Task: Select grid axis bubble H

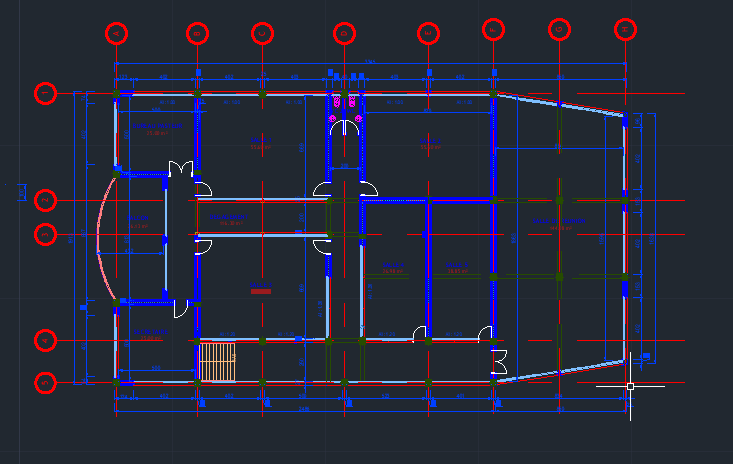Action: pos(625,29)
